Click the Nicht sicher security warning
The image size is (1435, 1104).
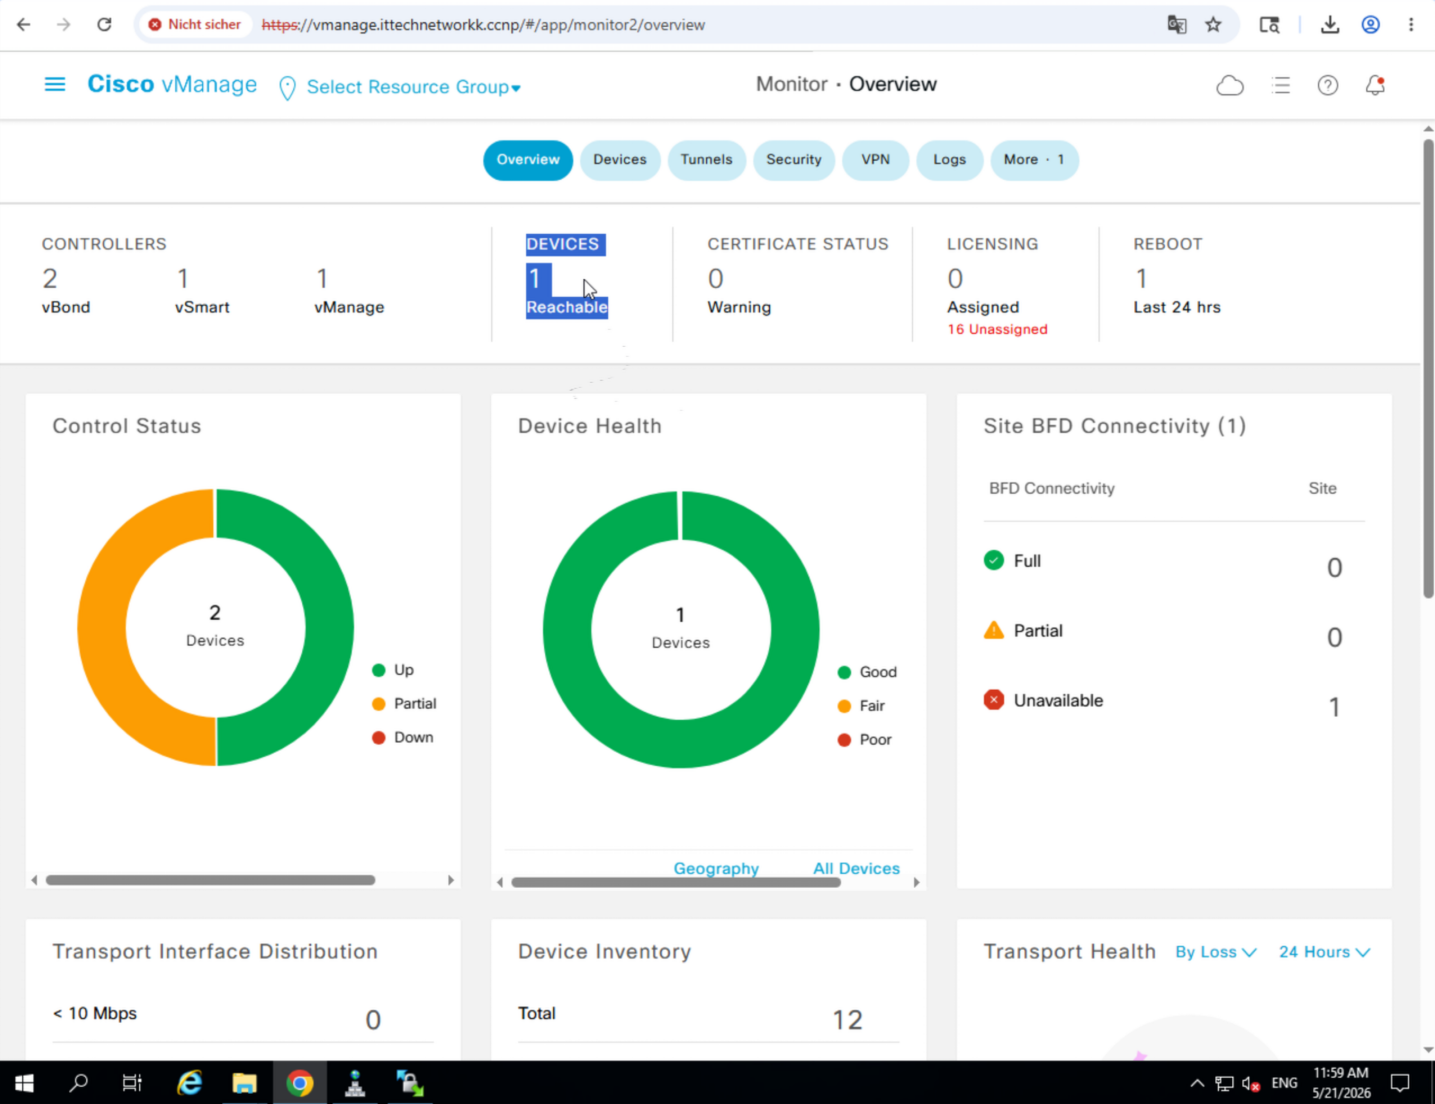[195, 24]
